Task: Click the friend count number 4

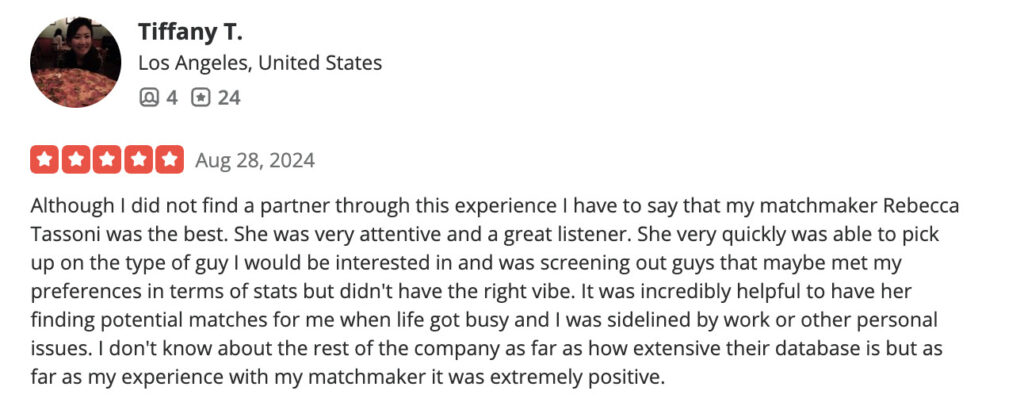Action: [x=172, y=98]
